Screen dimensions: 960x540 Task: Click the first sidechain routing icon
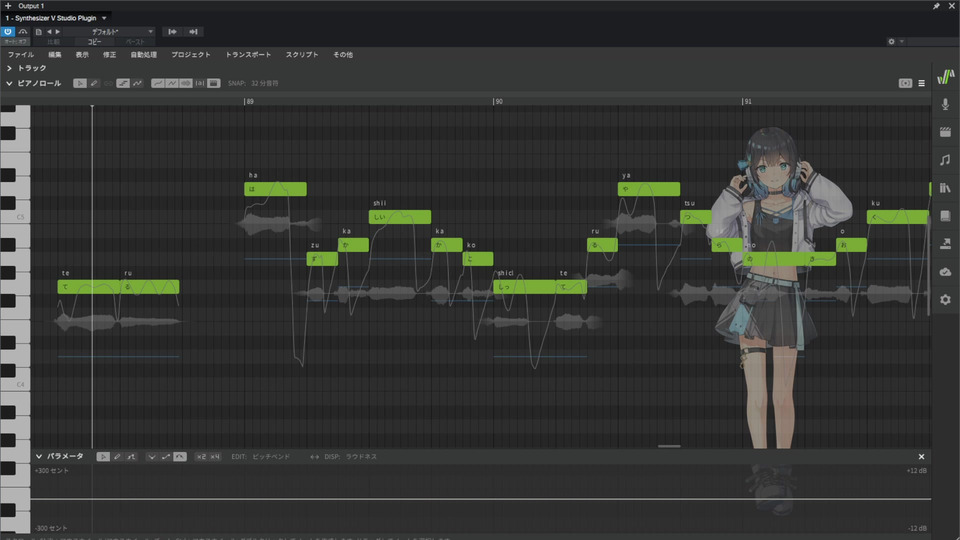pos(173,31)
